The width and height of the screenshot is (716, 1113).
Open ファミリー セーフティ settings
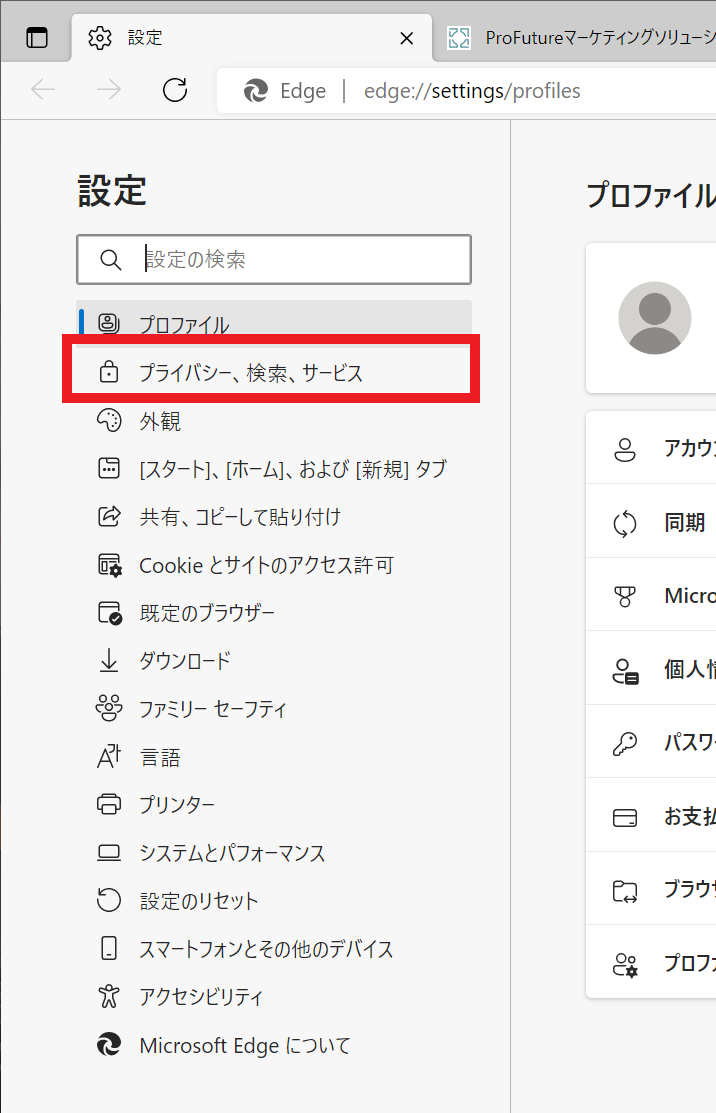coord(274,709)
